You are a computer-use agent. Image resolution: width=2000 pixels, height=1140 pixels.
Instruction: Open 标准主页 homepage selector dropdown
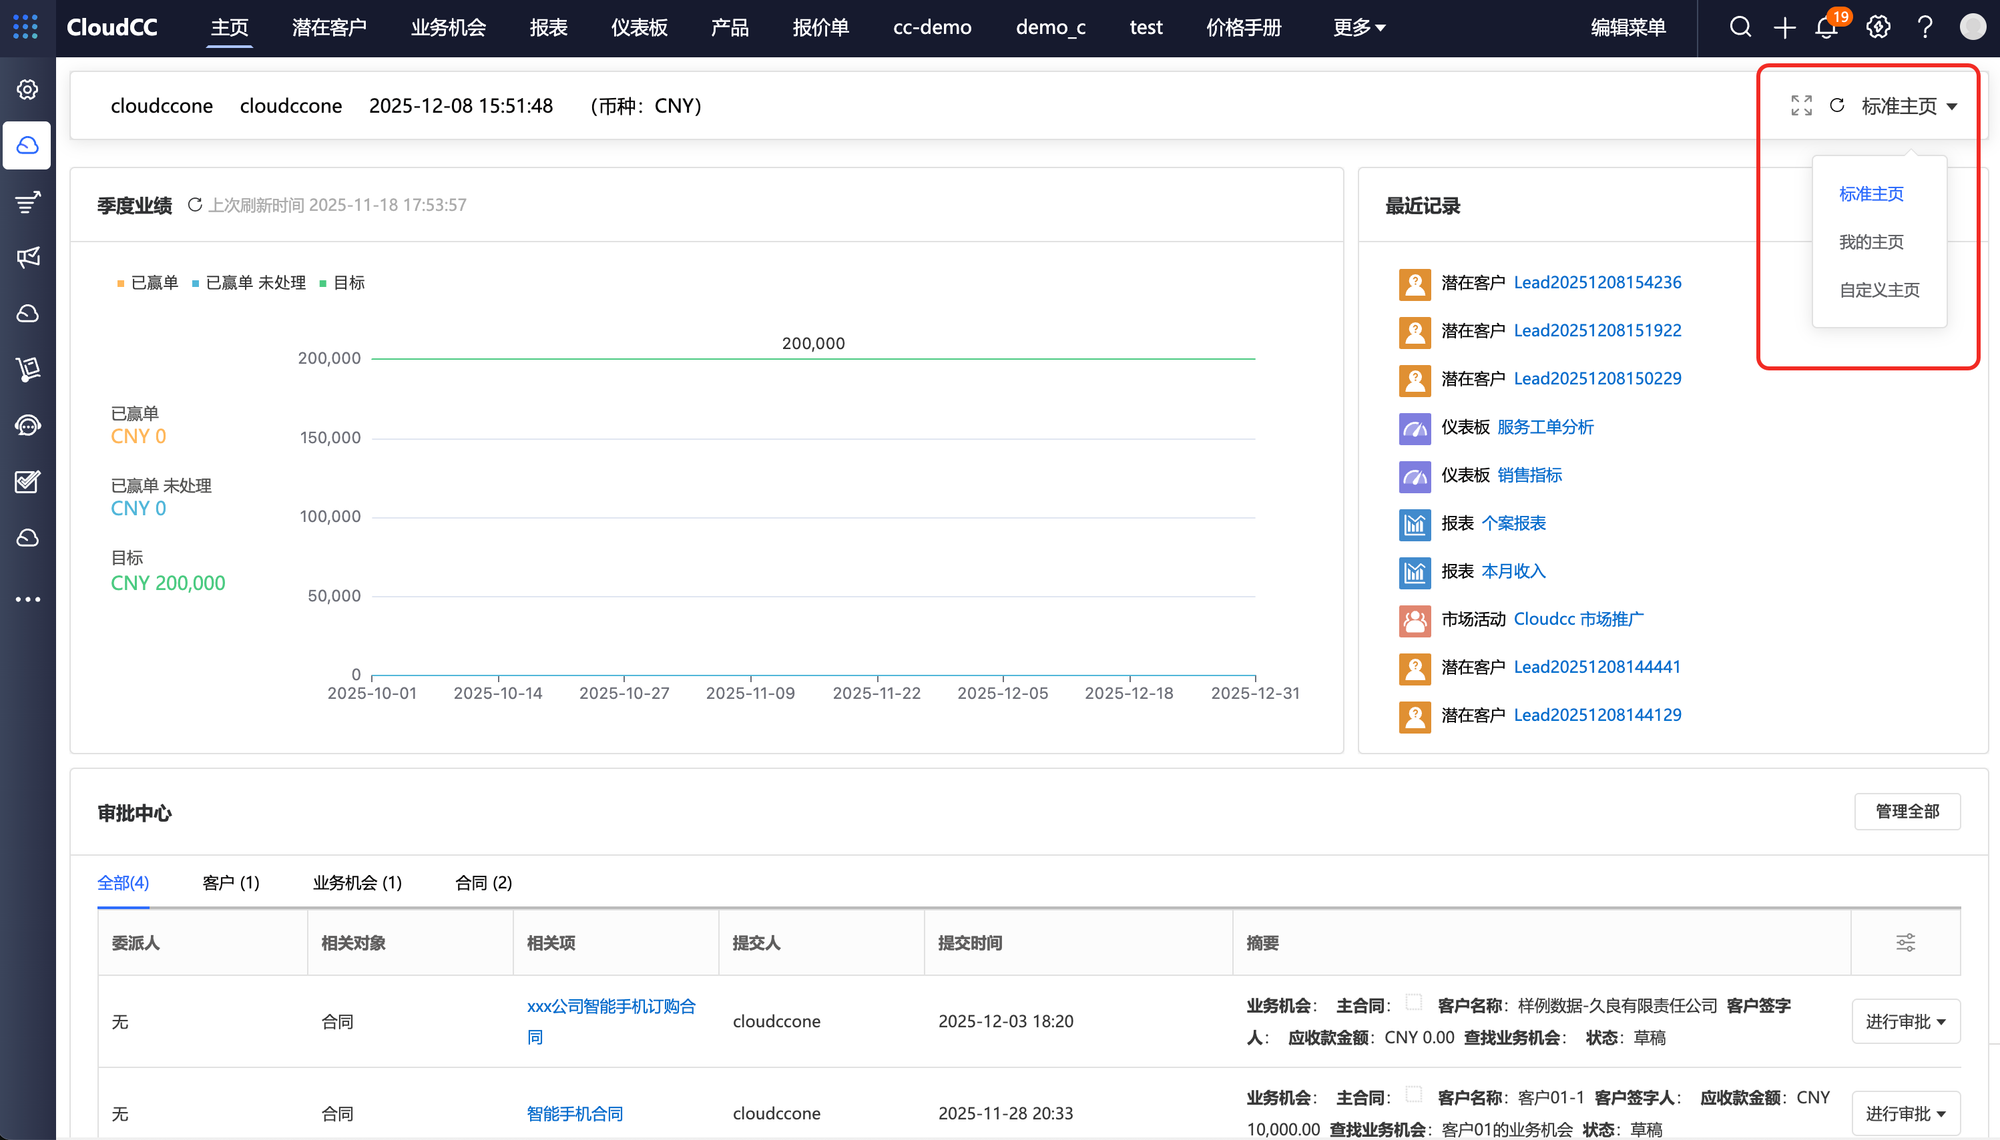coord(1909,106)
